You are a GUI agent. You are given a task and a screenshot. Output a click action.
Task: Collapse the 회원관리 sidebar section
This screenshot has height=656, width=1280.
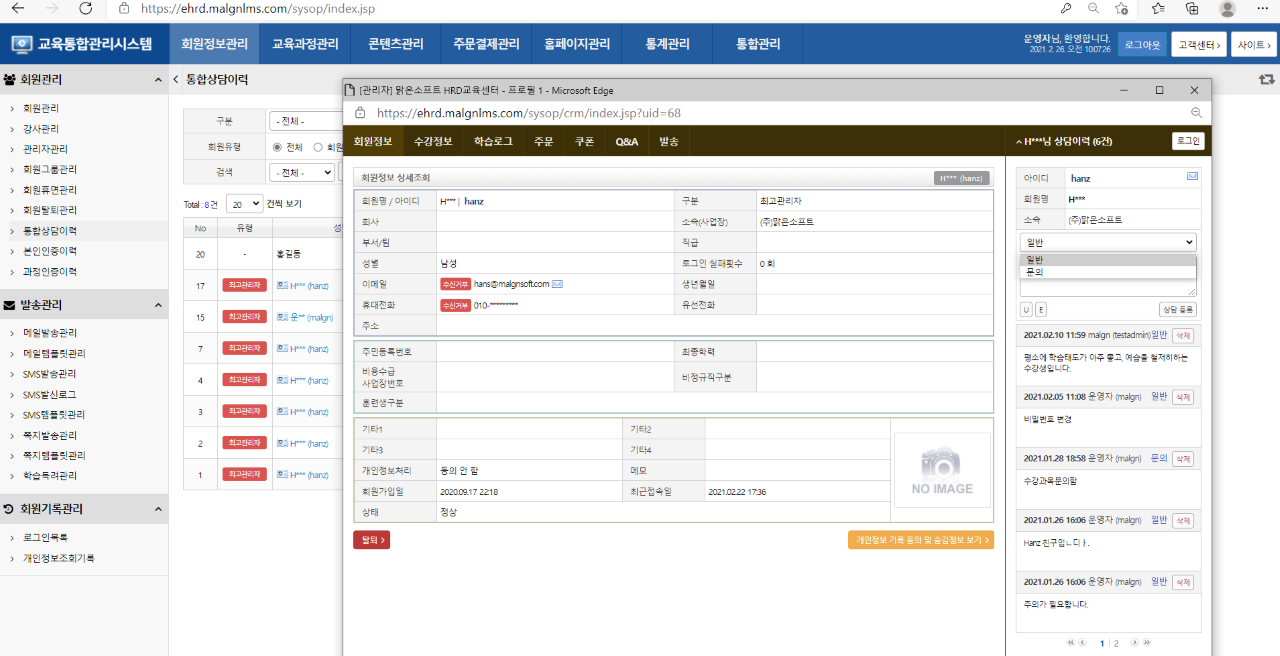[158, 80]
